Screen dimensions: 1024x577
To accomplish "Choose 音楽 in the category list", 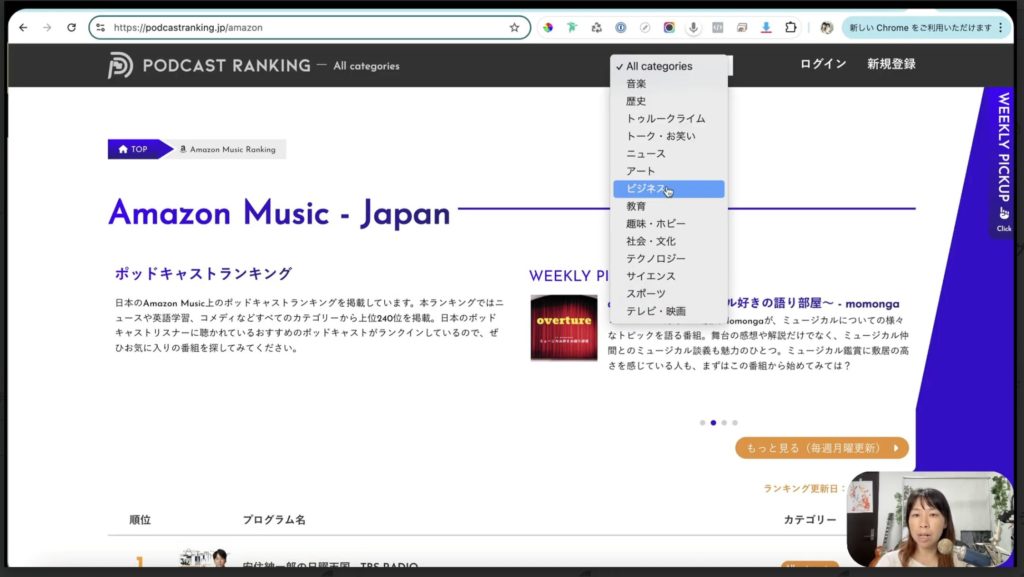I will [636, 84].
